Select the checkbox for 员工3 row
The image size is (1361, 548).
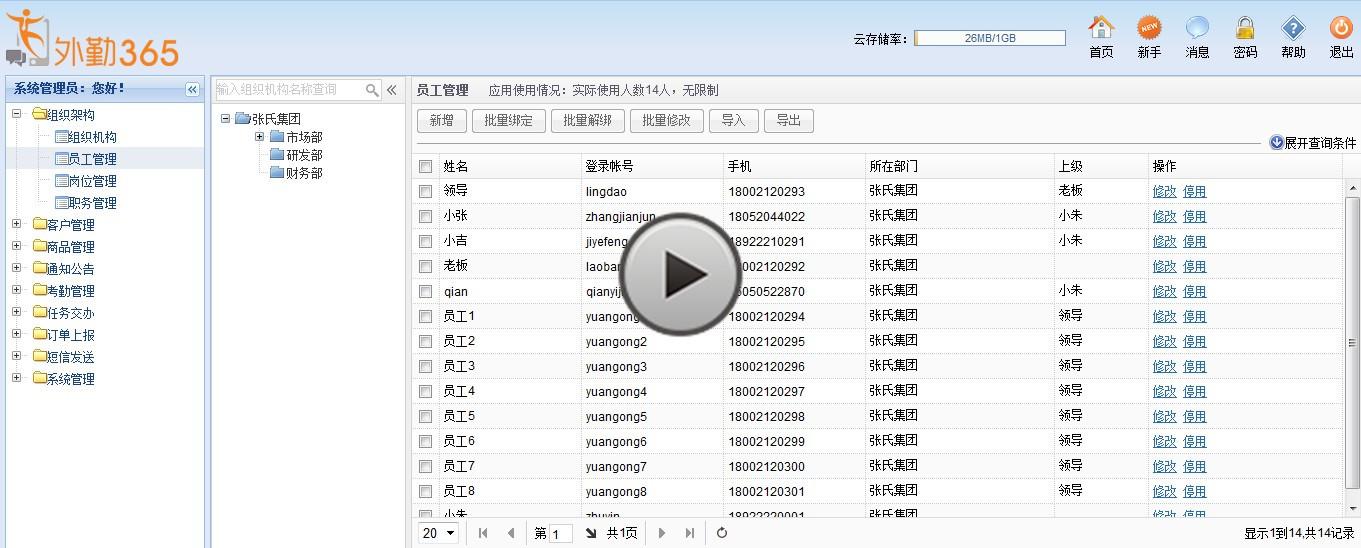(426, 367)
